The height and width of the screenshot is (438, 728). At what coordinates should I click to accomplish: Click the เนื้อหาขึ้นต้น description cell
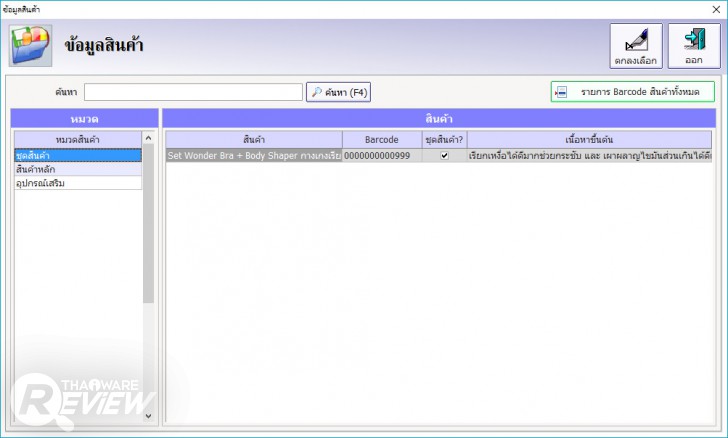pos(590,156)
